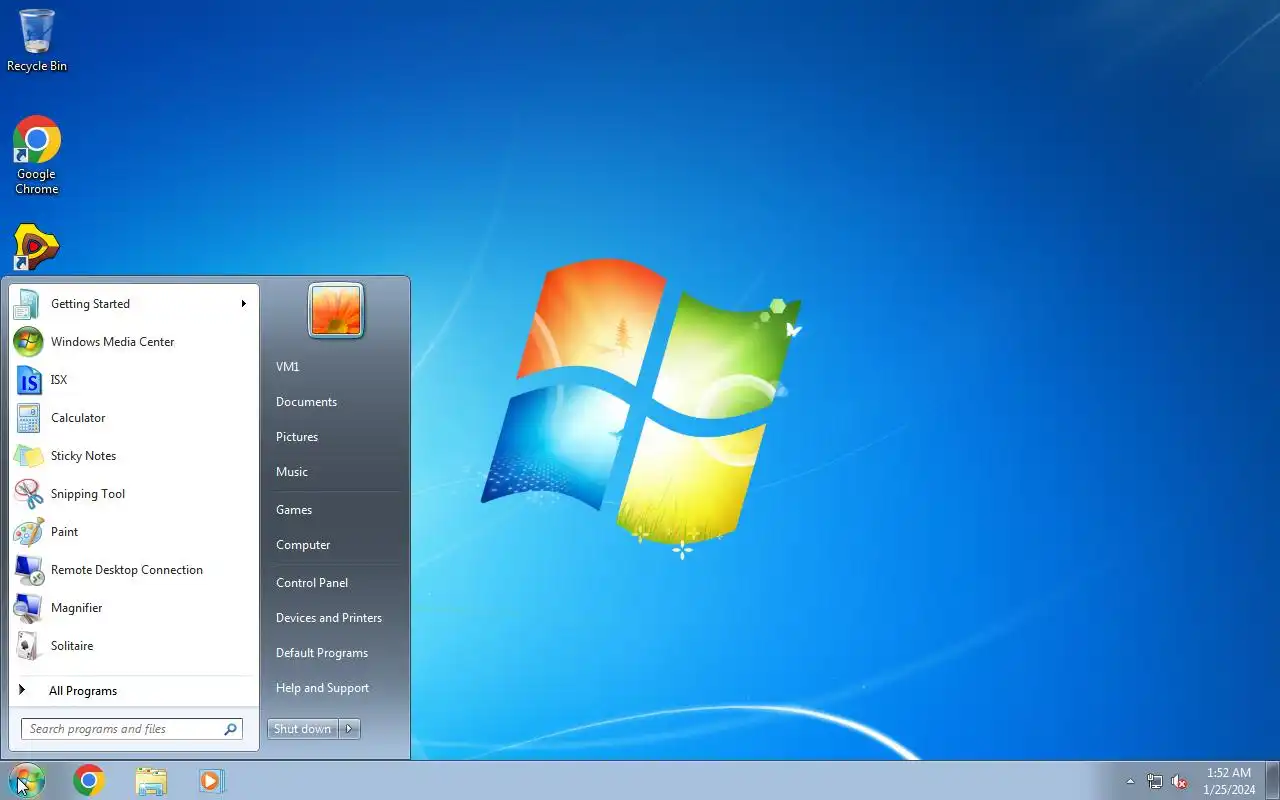
Task: Click the network tray icon
Action: (x=1155, y=781)
